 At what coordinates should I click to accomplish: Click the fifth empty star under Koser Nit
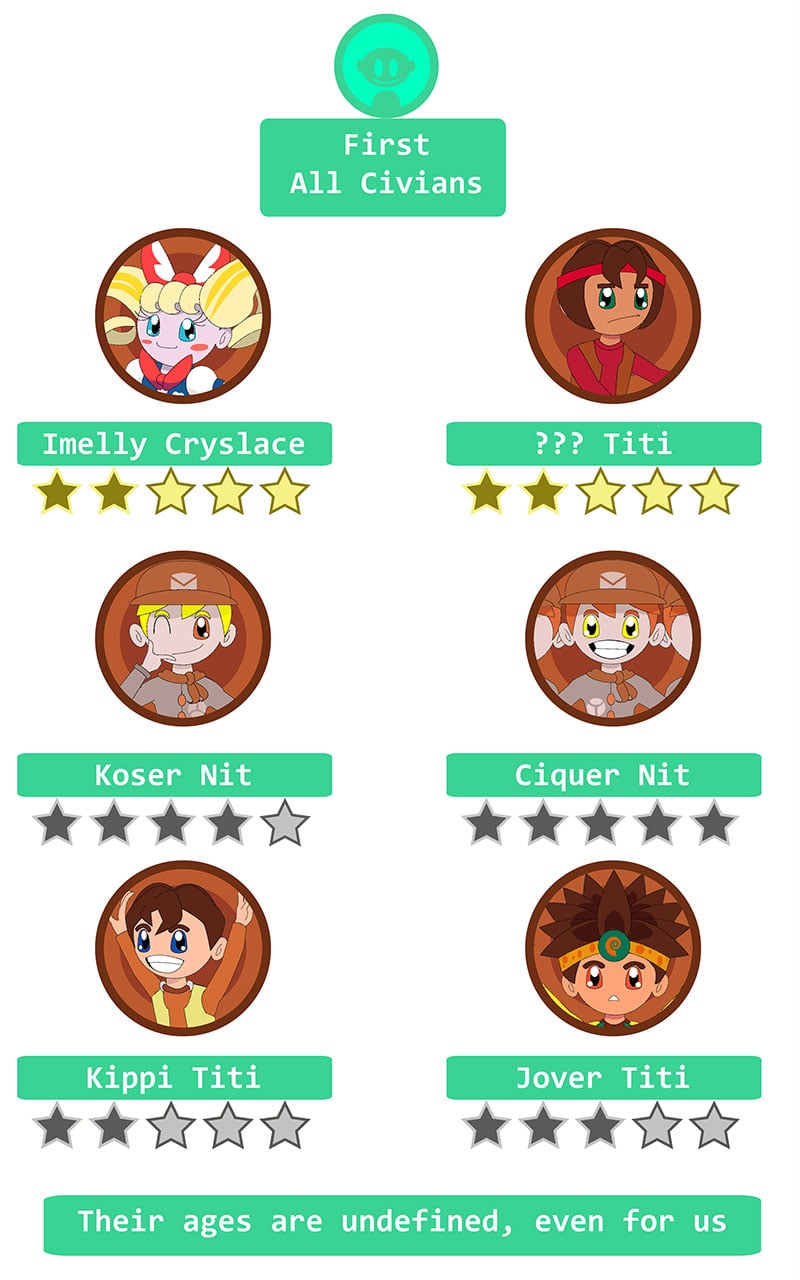click(285, 823)
